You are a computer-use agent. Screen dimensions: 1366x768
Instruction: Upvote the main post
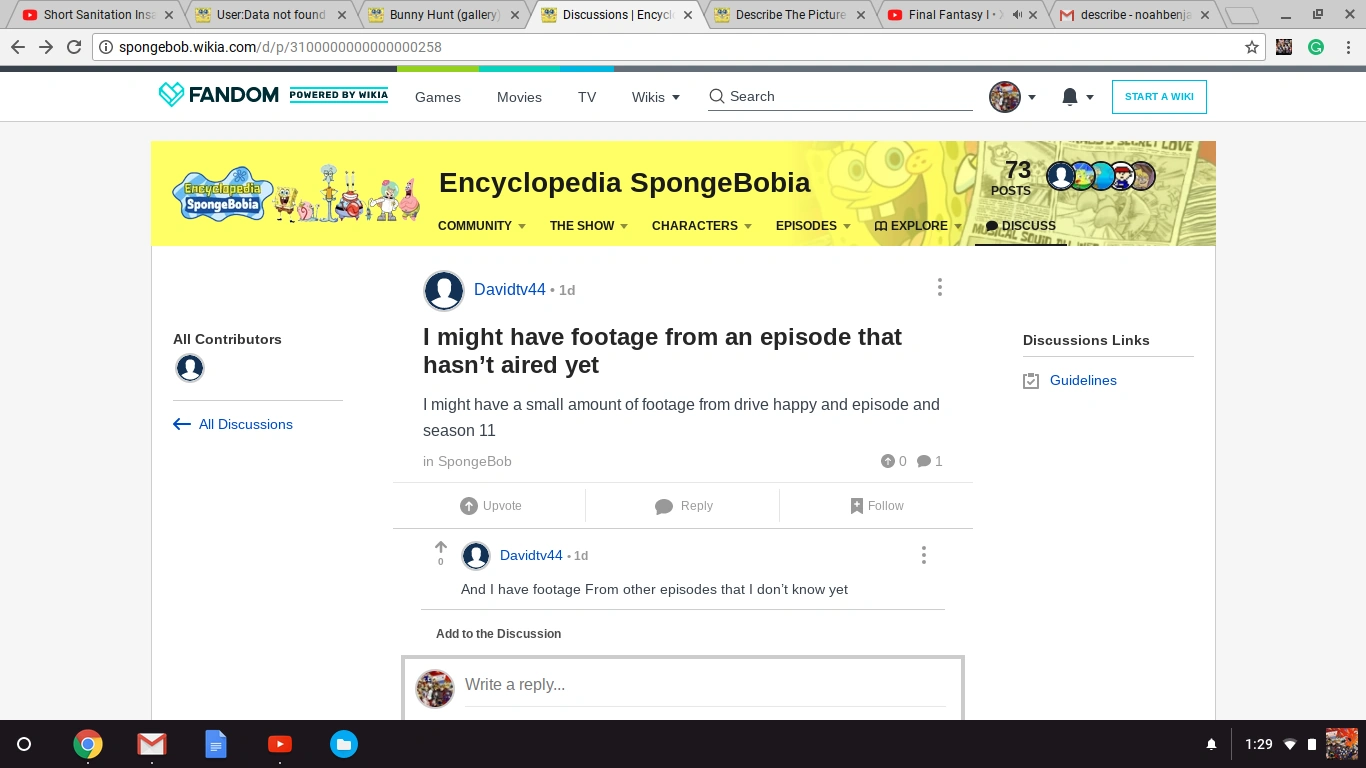point(491,506)
